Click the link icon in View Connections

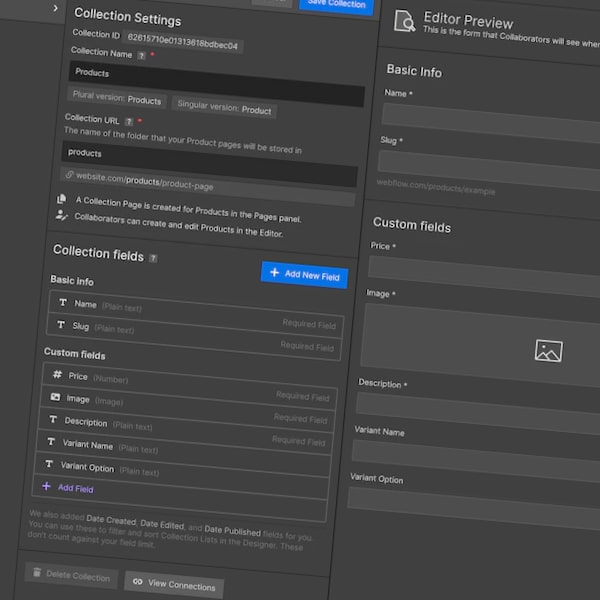tap(138, 582)
